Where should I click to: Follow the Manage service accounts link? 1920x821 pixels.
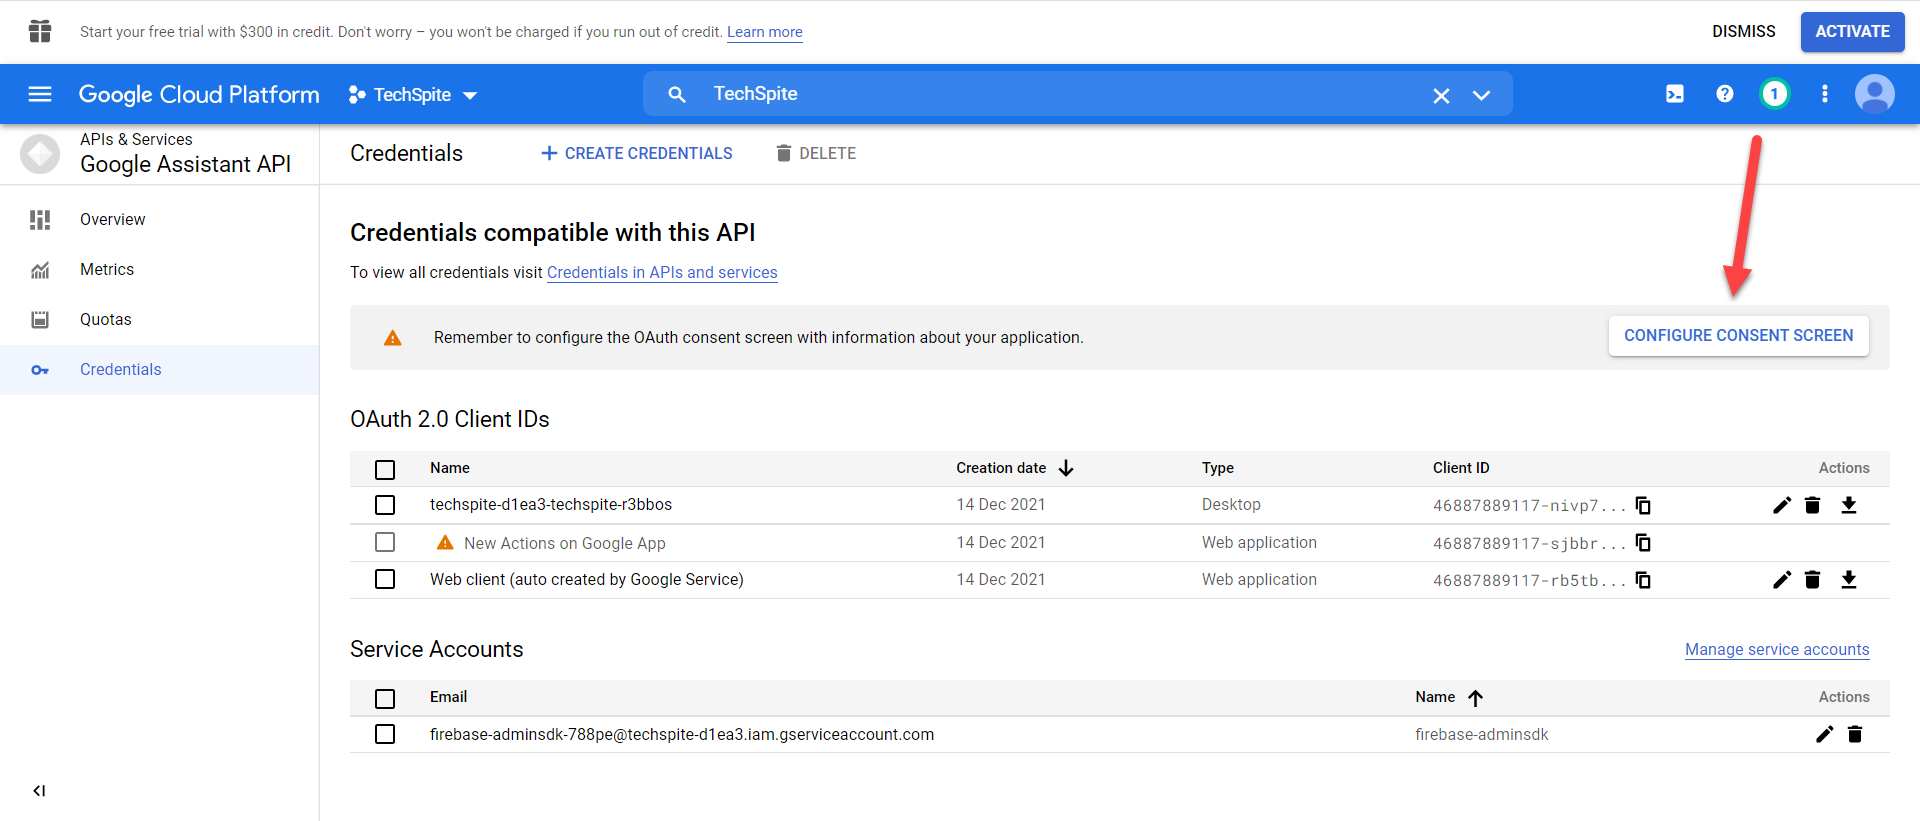point(1776,650)
